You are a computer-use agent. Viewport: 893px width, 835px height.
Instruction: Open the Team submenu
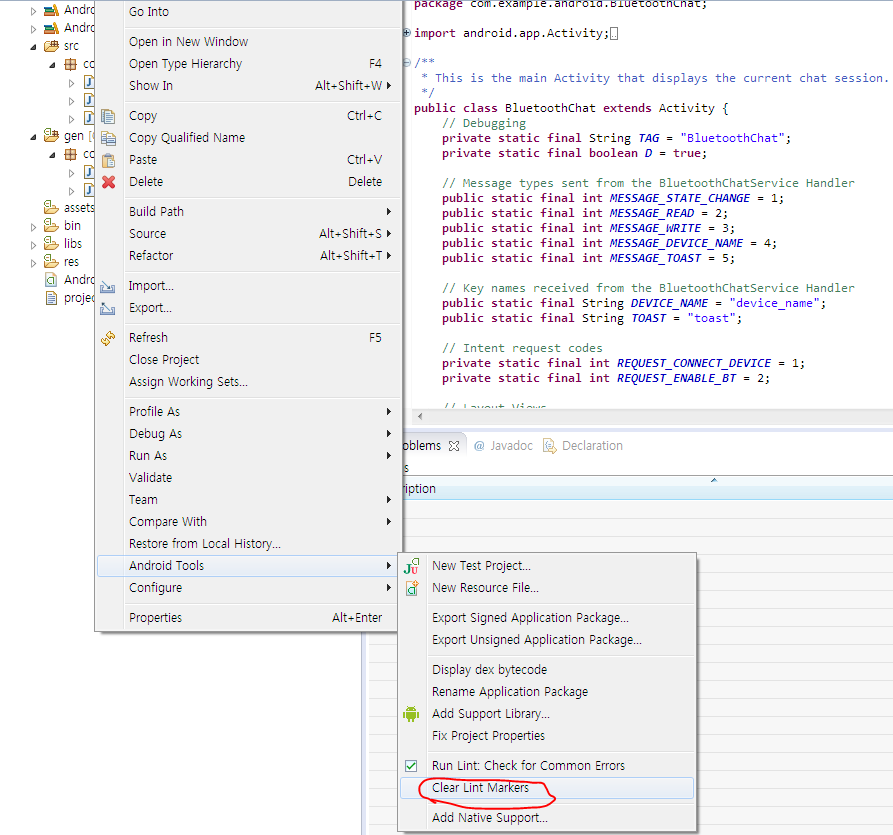[x=247, y=500]
